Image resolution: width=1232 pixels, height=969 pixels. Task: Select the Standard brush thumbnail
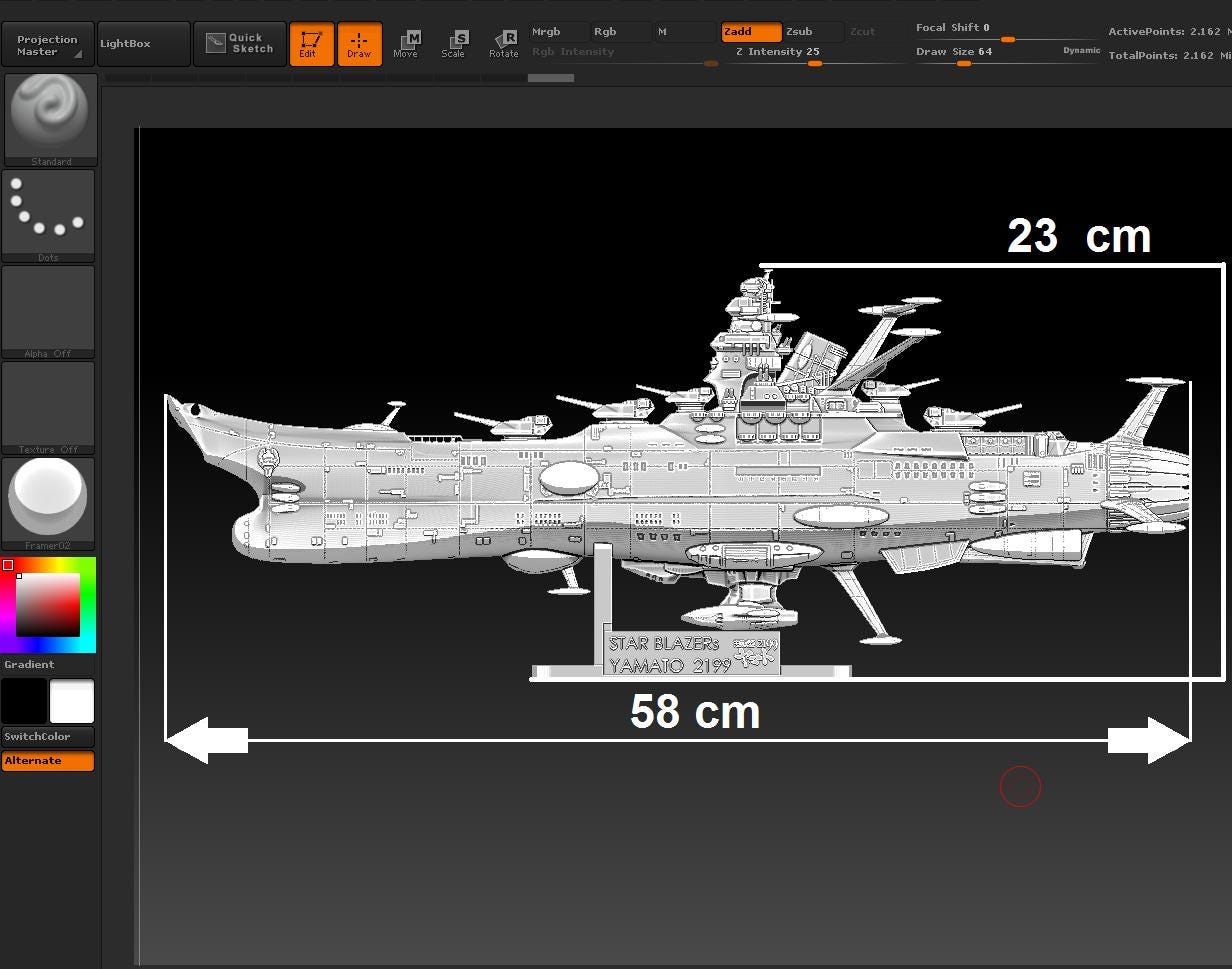tap(50, 113)
